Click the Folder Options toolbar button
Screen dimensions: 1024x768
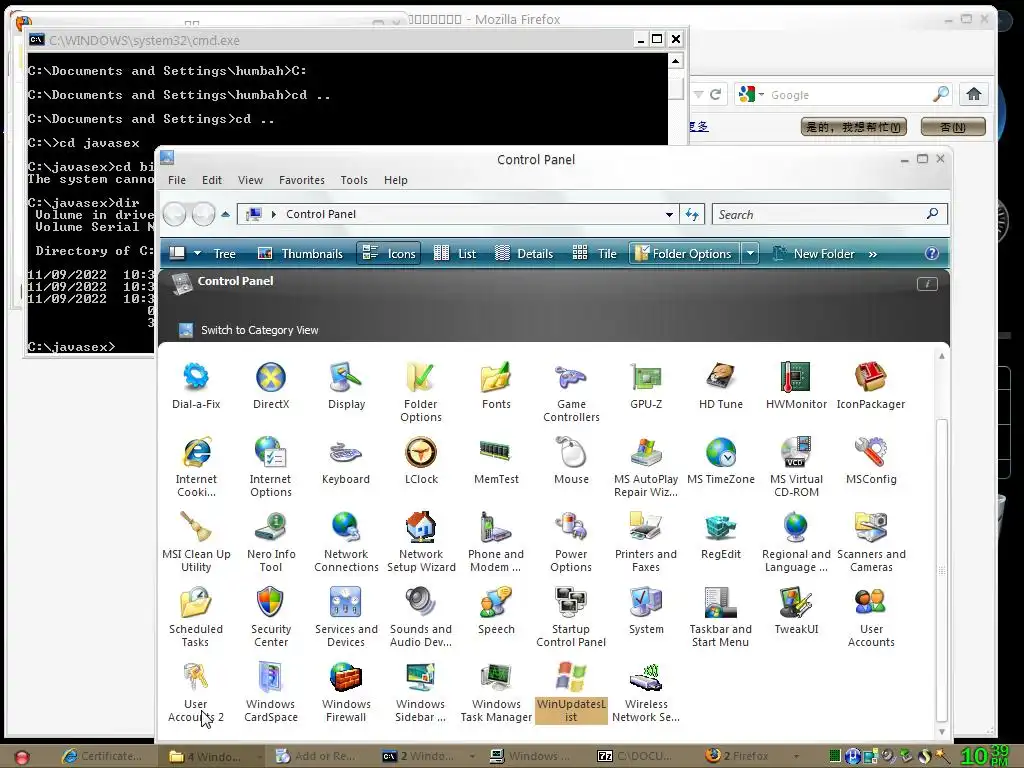(x=684, y=253)
